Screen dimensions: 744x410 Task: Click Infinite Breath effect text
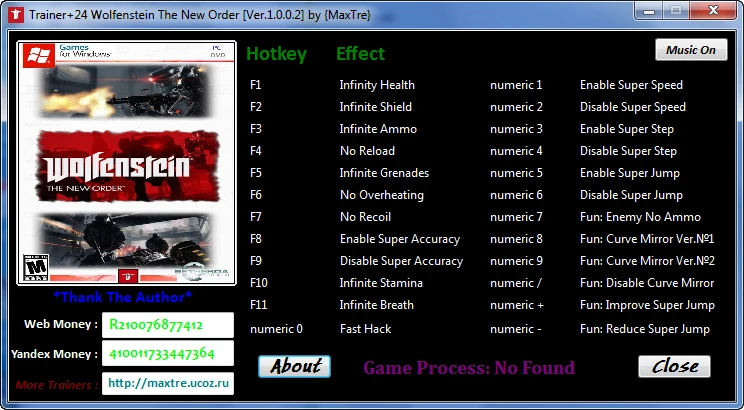(x=377, y=305)
